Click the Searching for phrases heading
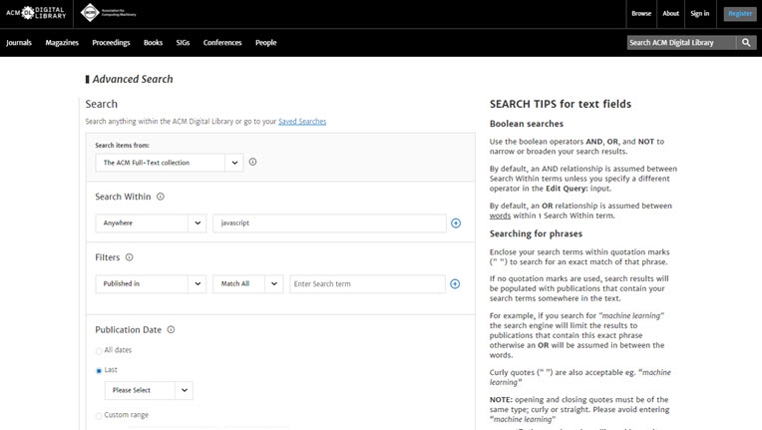762x430 pixels. [536, 234]
